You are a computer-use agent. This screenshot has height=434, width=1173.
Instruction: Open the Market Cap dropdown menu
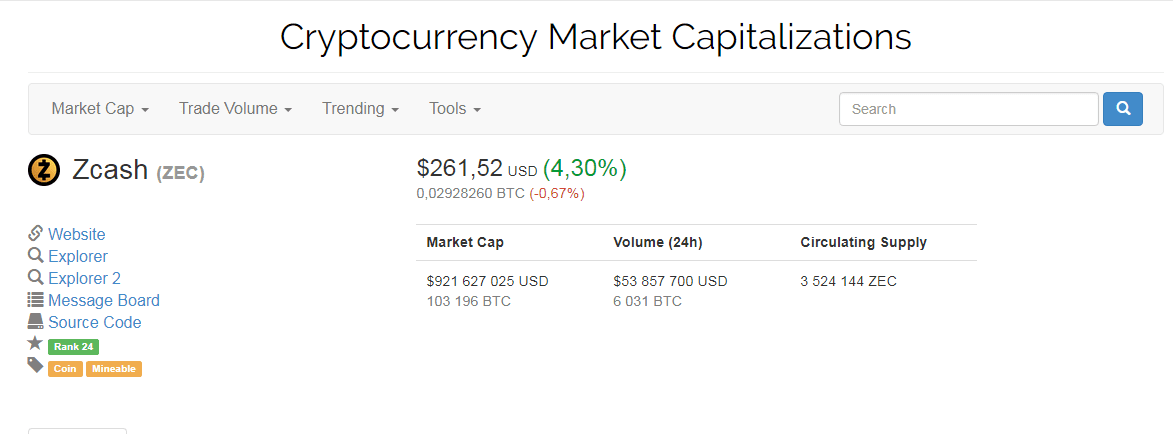tap(100, 109)
